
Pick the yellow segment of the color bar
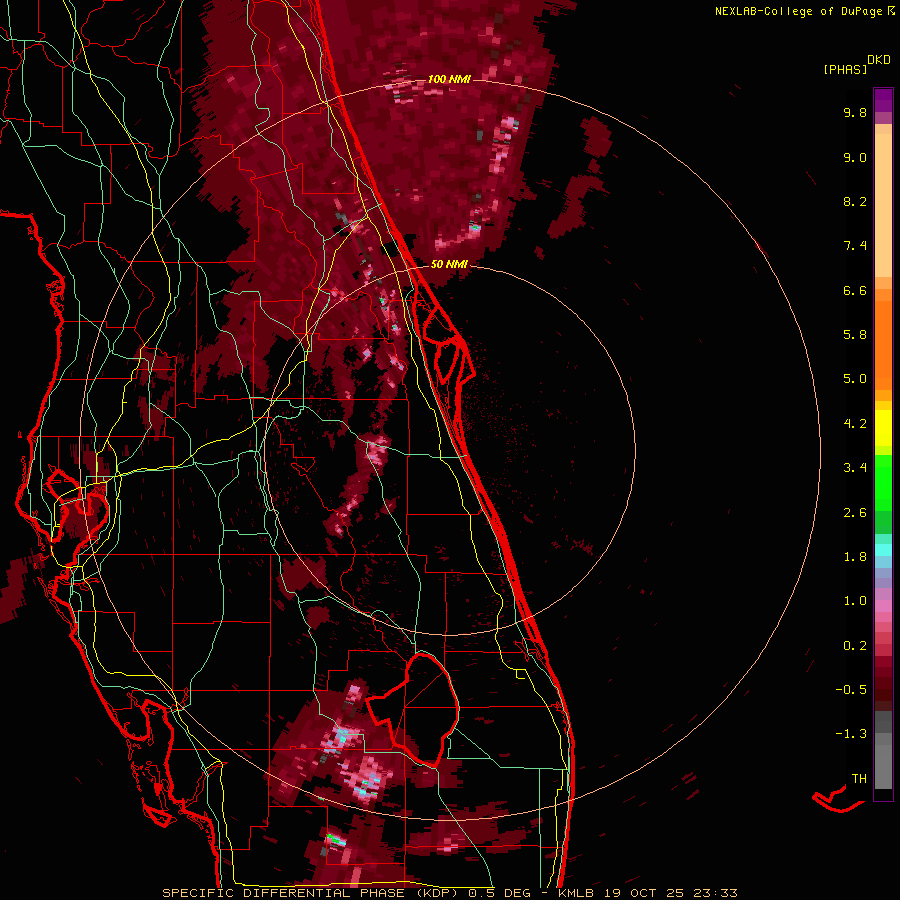click(x=883, y=428)
